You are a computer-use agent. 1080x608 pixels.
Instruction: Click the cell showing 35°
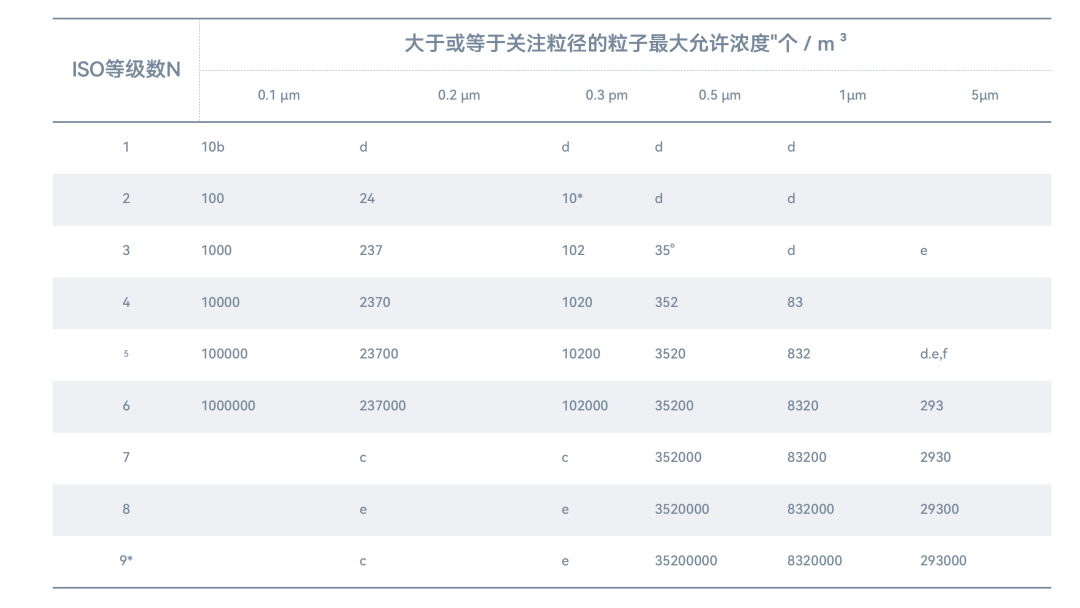pos(665,250)
